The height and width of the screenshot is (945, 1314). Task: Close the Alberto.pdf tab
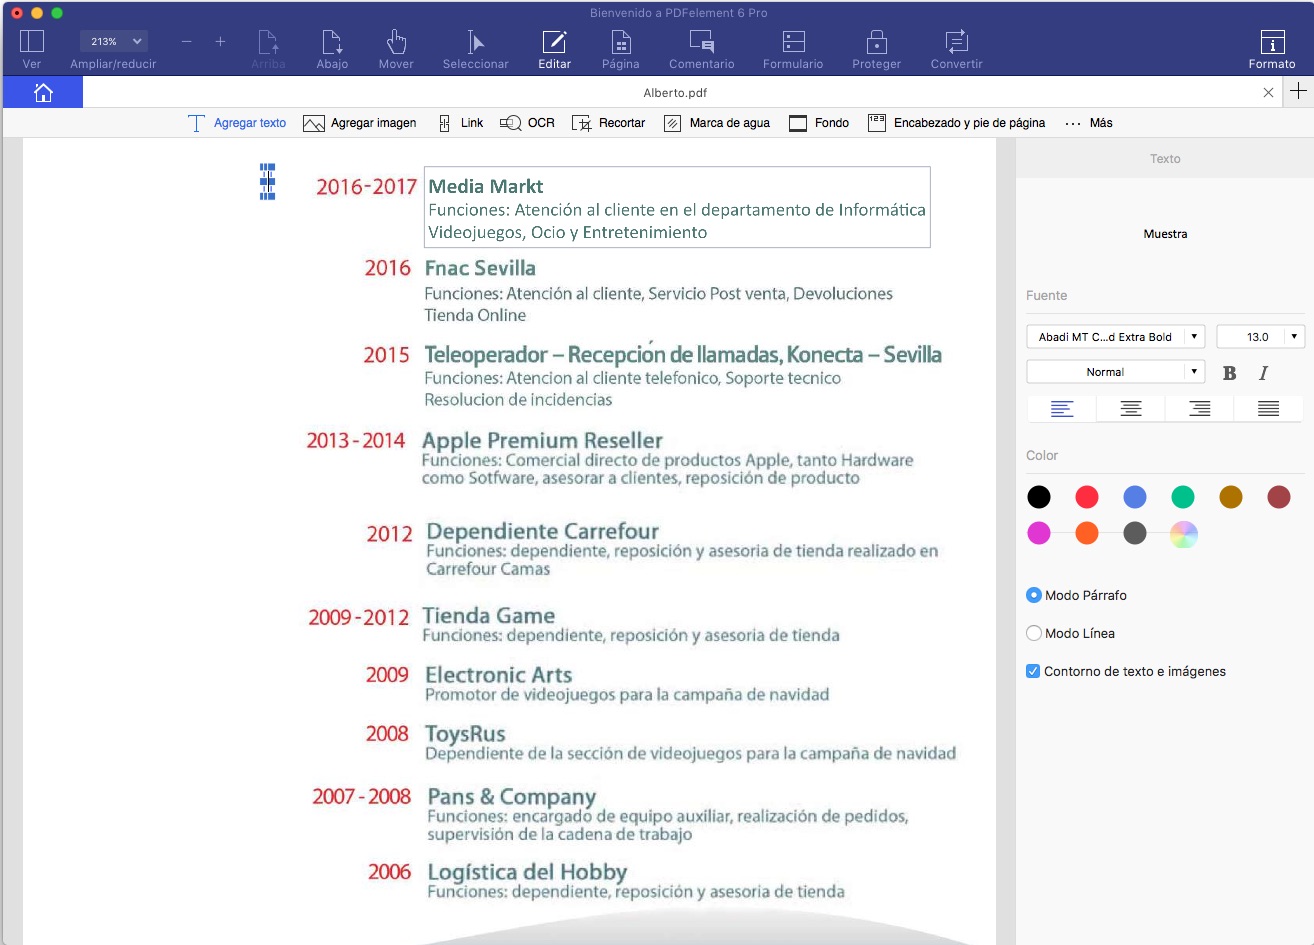click(x=1268, y=92)
